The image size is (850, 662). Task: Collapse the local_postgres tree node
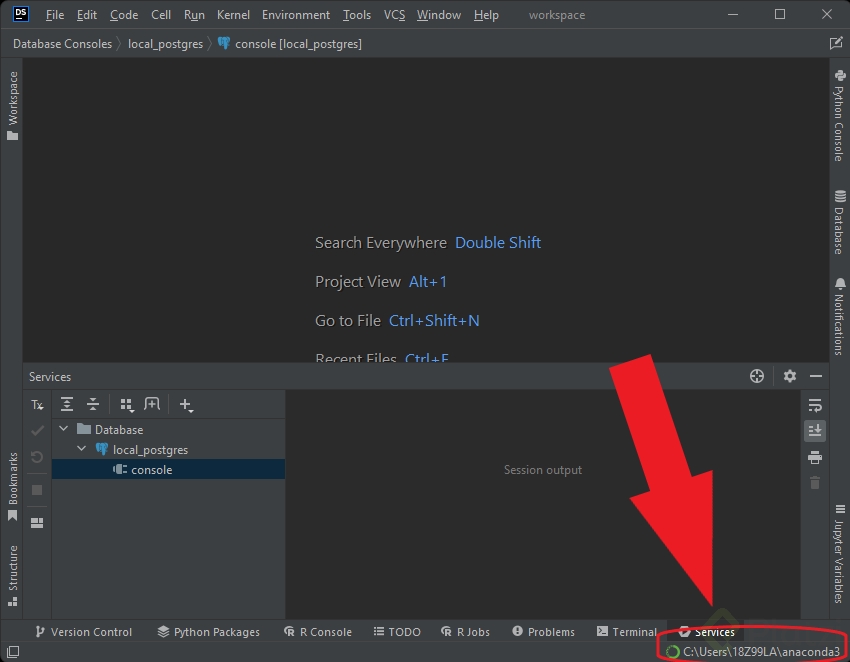pos(81,449)
